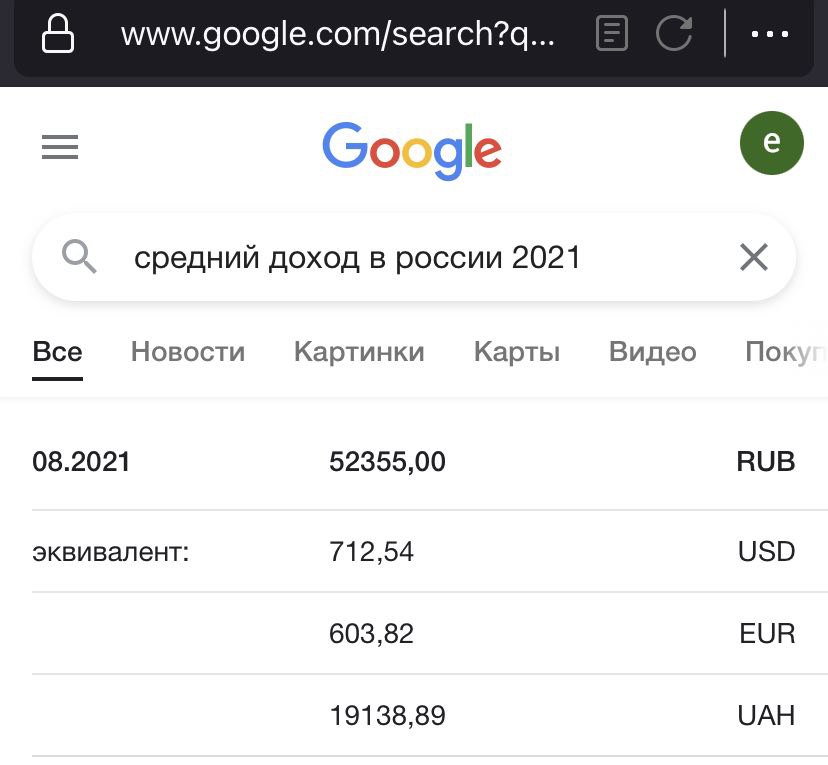The image size is (828, 765).
Task: Open Google hamburger menu
Action: pyautogui.click(x=60, y=148)
